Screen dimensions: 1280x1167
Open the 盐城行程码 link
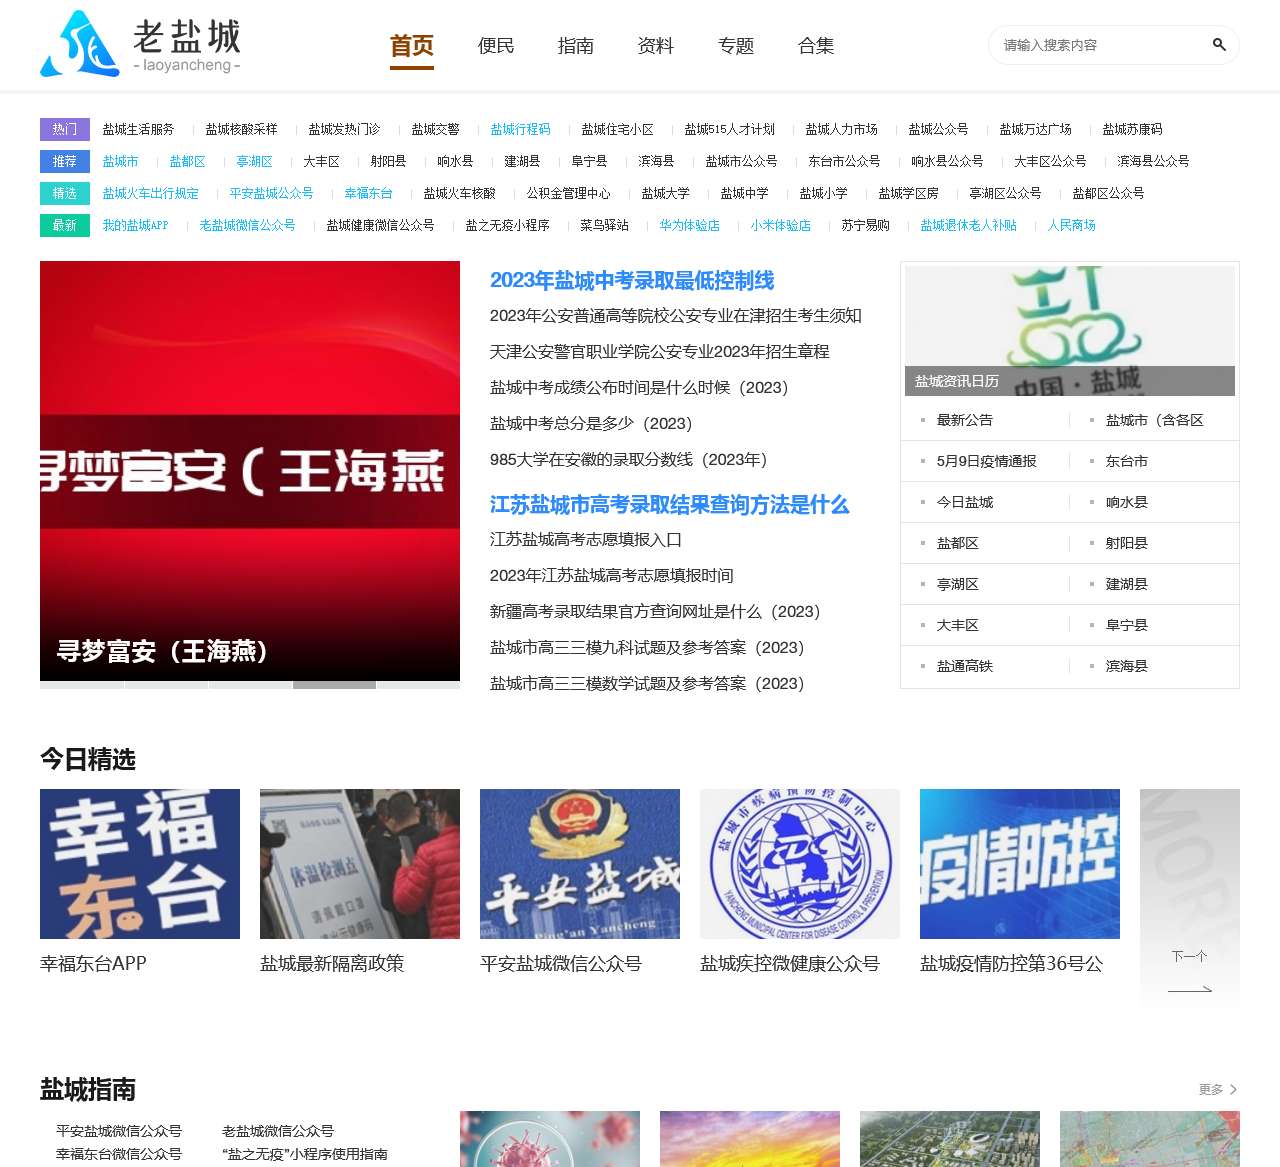coord(521,129)
